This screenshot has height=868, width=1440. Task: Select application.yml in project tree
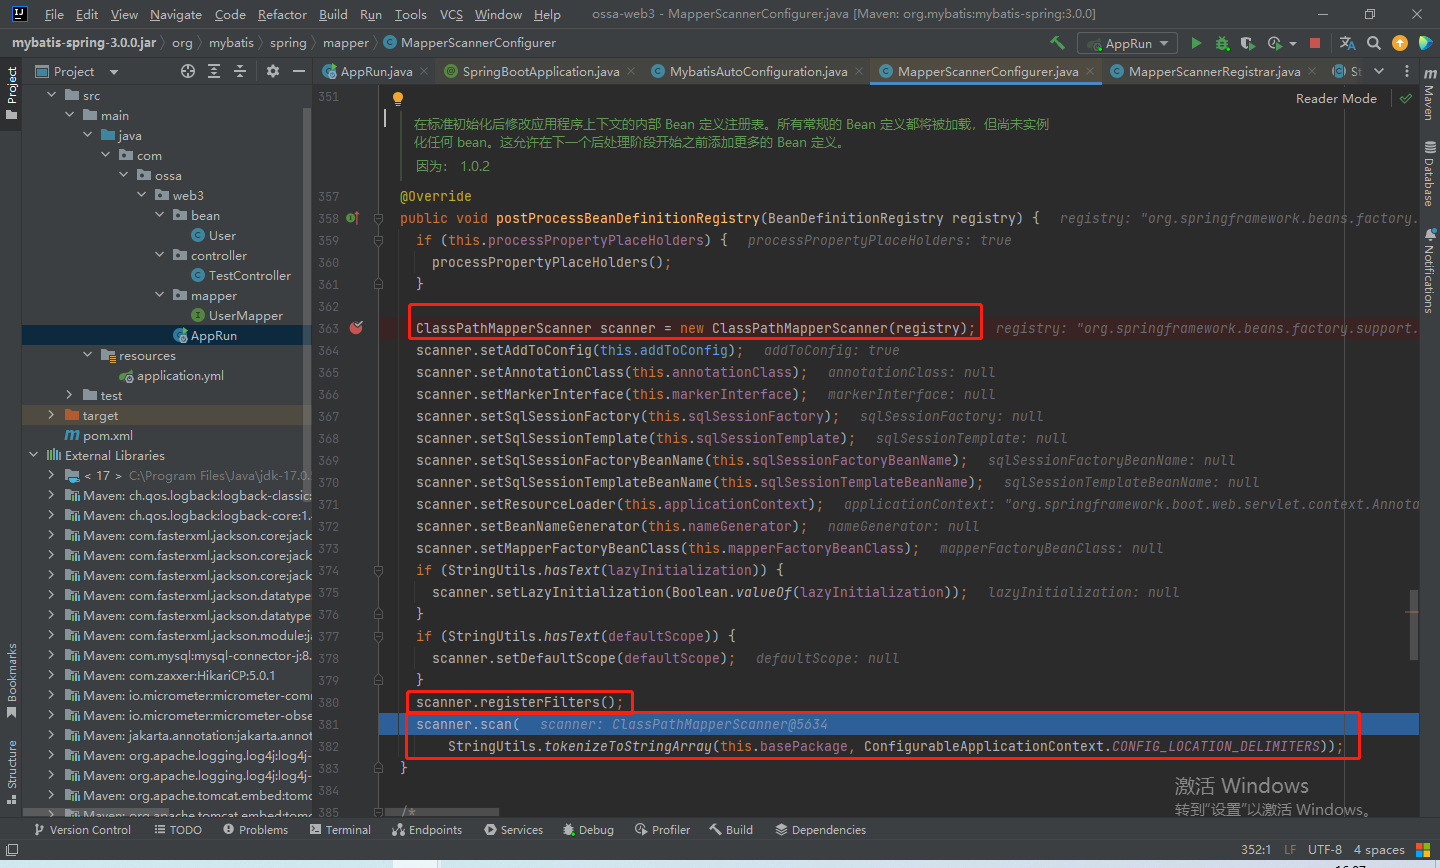click(x=180, y=375)
